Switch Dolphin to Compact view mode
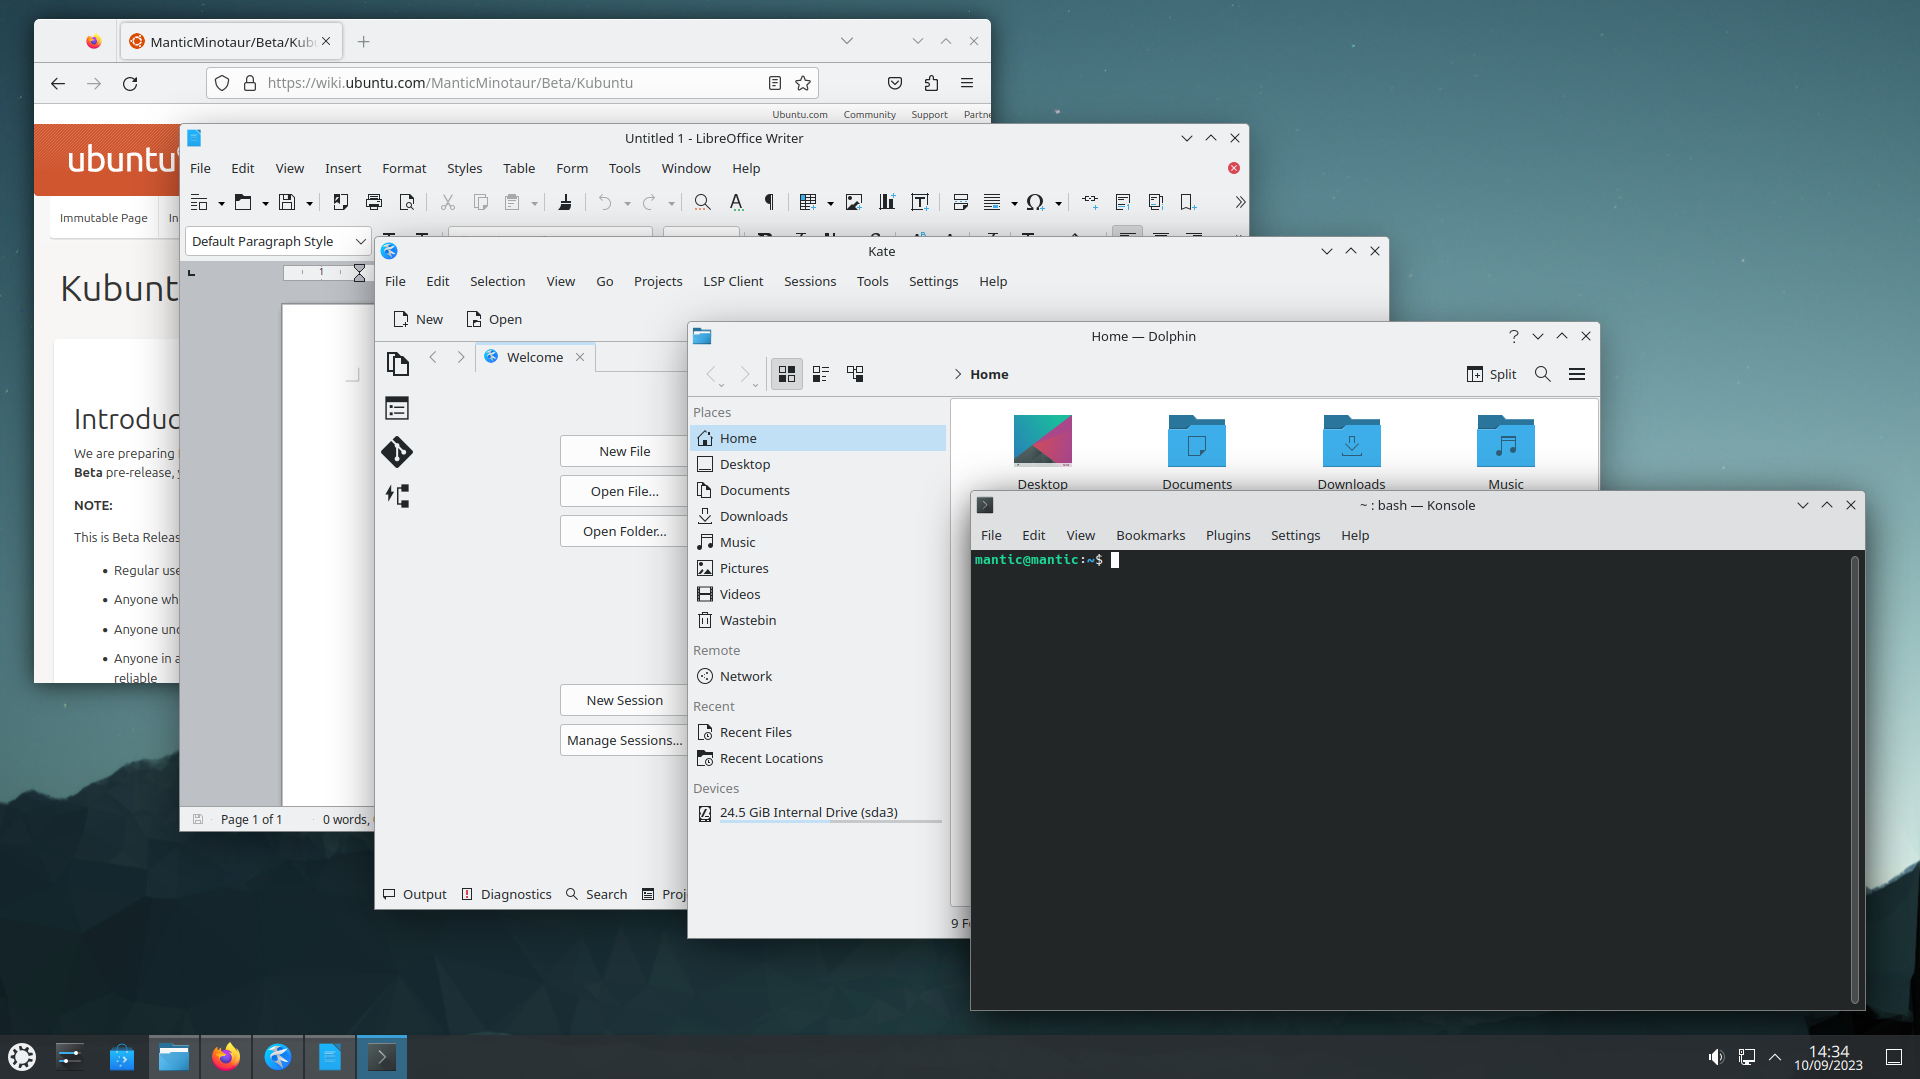The width and height of the screenshot is (1920, 1079). pos(821,374)
